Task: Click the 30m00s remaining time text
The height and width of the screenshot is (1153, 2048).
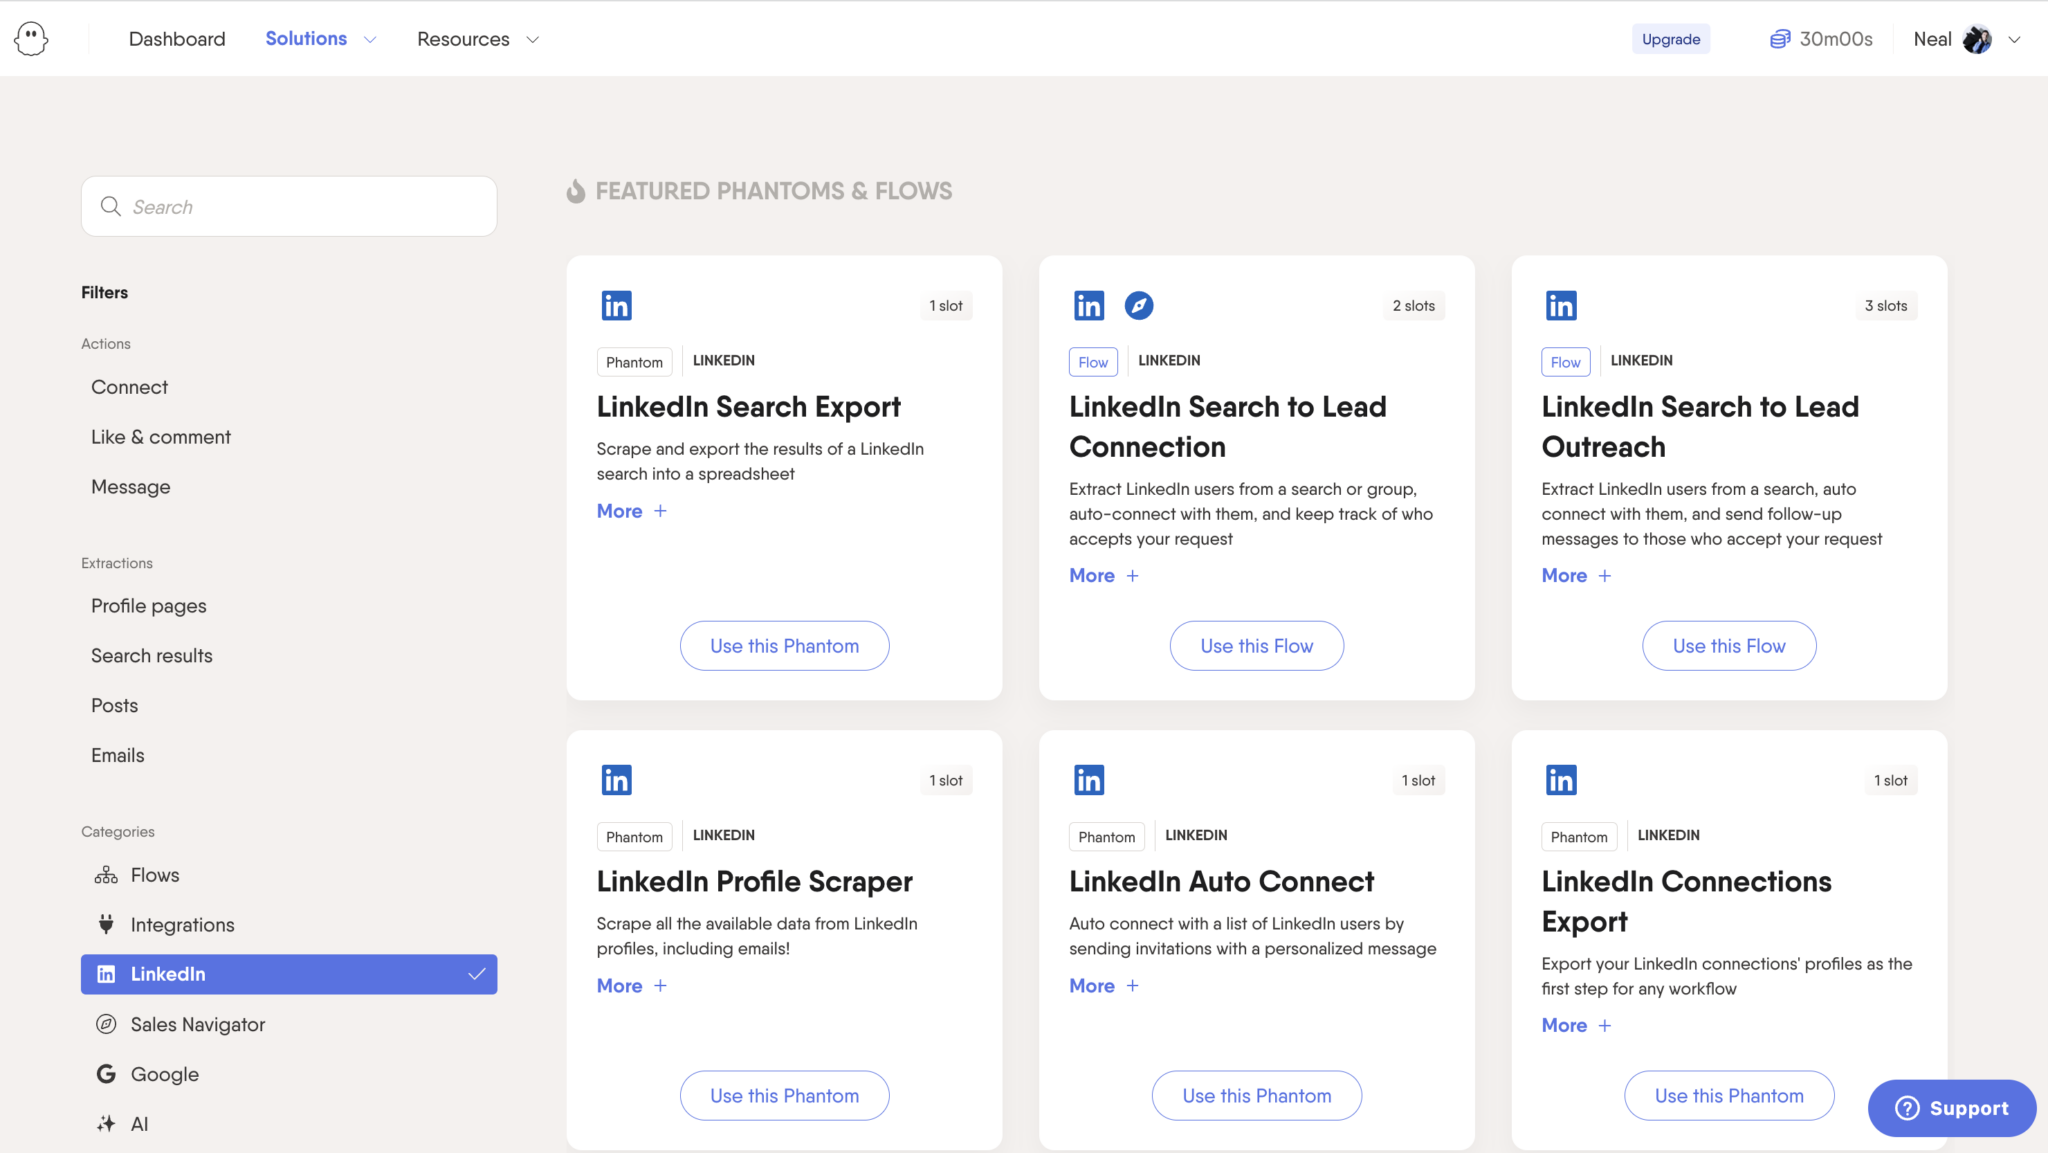Action: (x=1836, y=39)
